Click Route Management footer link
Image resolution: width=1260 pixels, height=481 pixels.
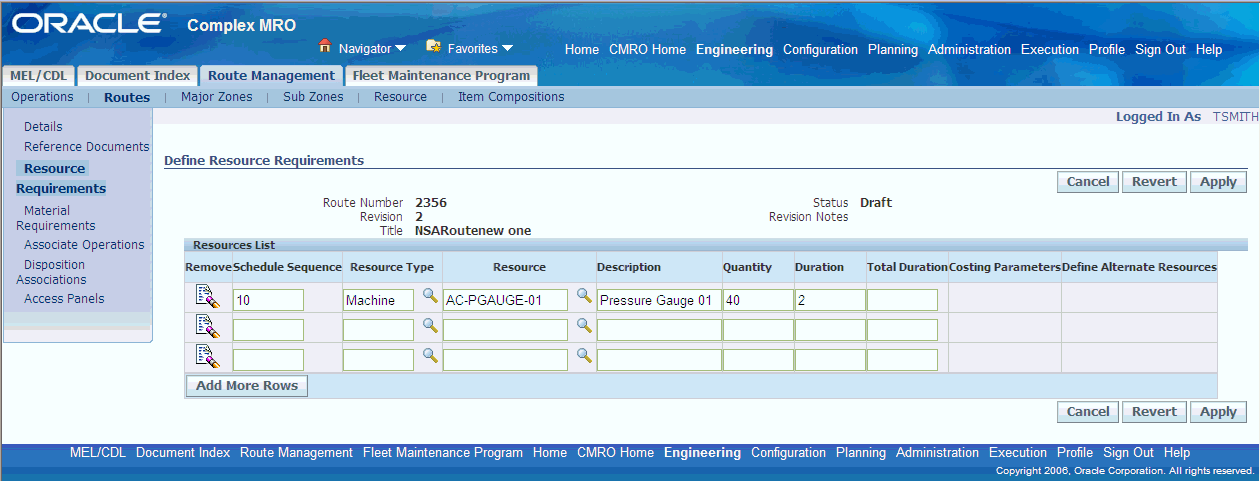click(296, 453)
